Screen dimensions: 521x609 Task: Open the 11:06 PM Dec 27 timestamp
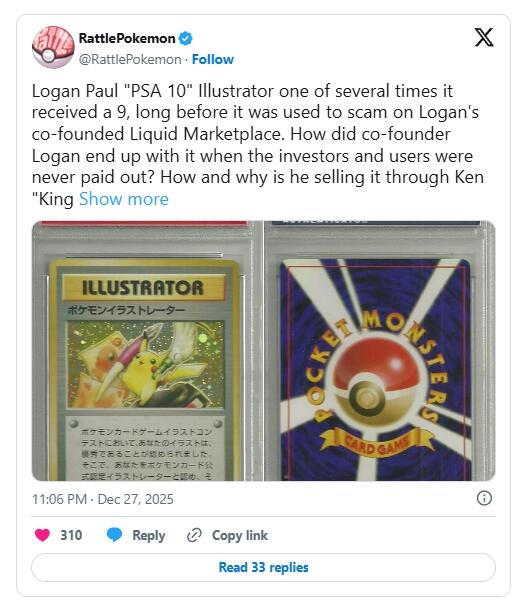point(103,499)
